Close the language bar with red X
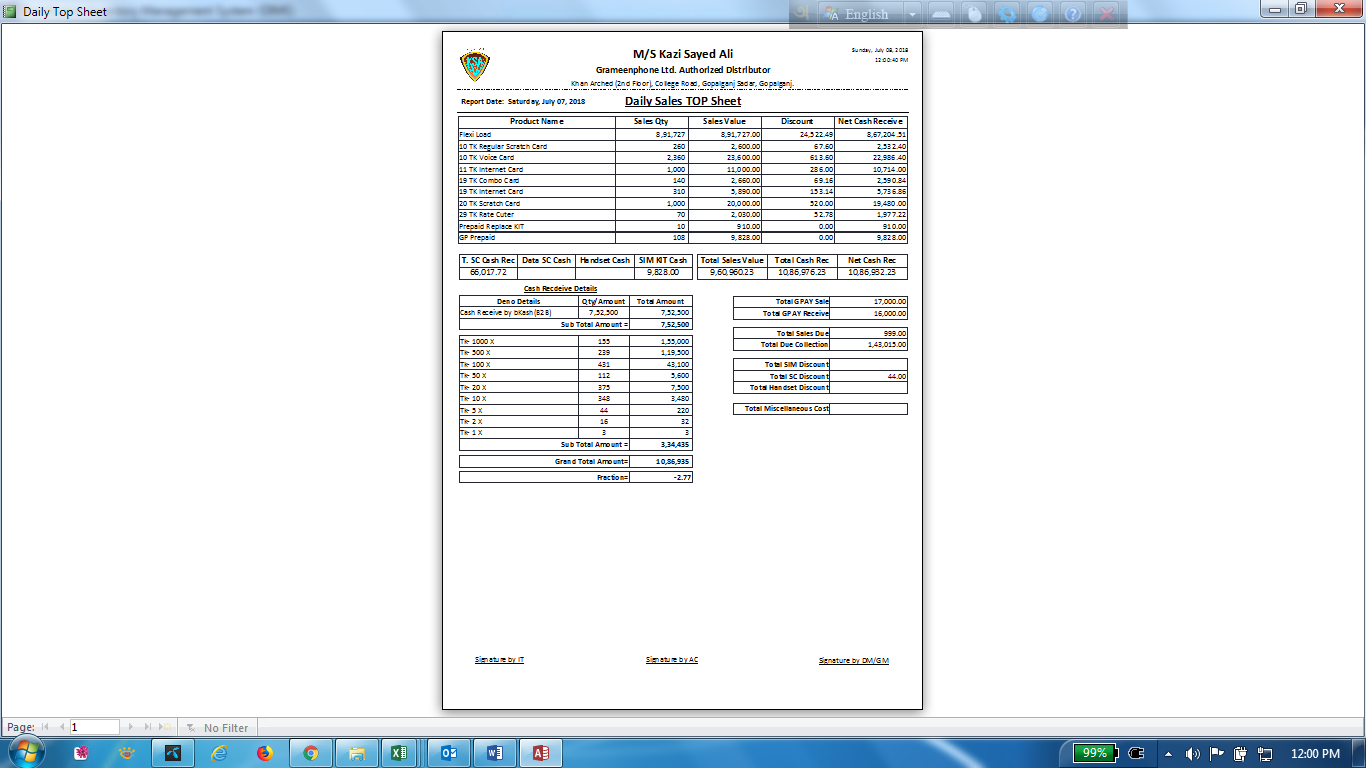The width and height of the screenshot is (1366, 768). coord(1106,14)
